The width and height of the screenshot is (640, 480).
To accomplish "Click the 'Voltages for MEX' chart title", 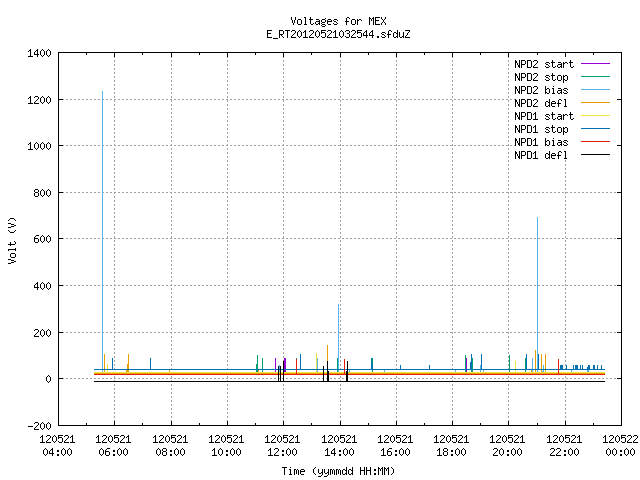I will click(x=338, y=21).
